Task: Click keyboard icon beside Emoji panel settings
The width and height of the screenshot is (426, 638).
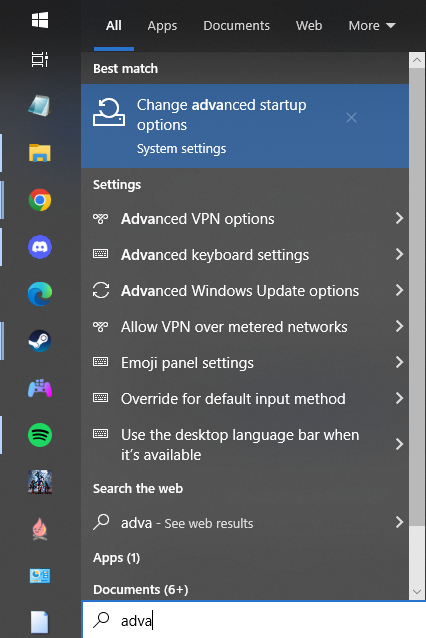Action: point(100,362)
